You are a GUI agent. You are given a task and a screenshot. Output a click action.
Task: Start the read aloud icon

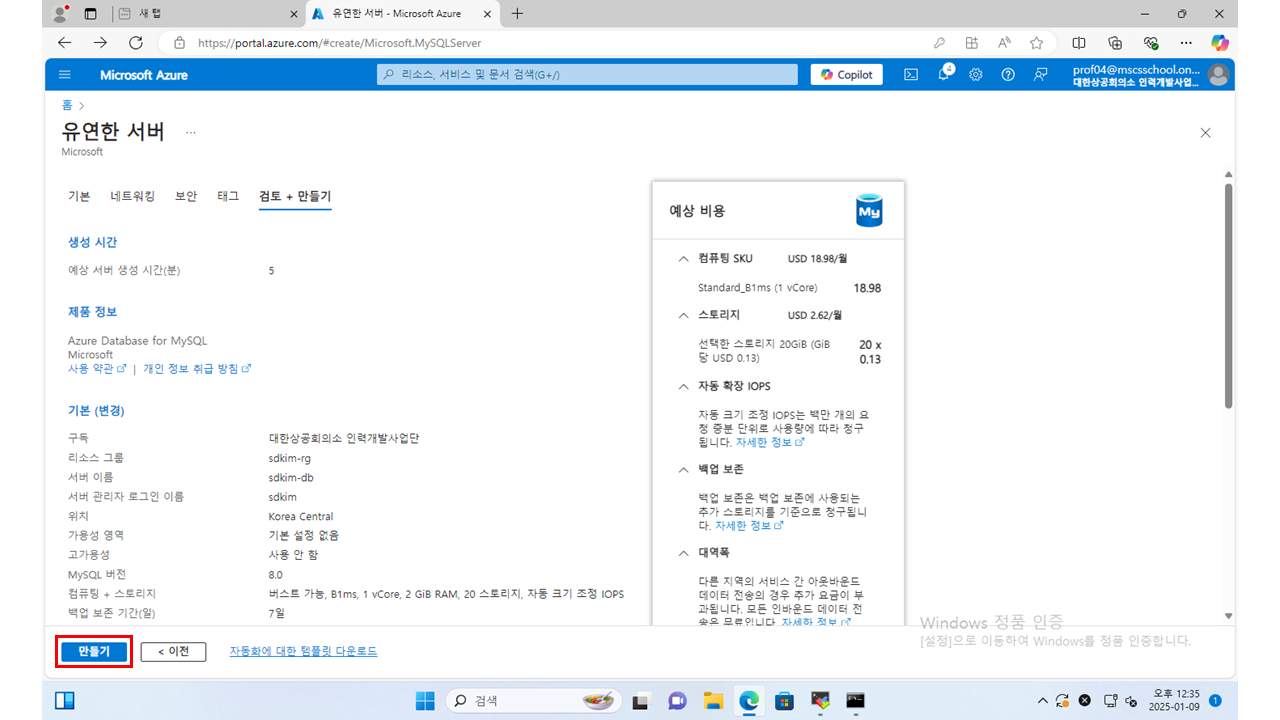pos(1004,43)
